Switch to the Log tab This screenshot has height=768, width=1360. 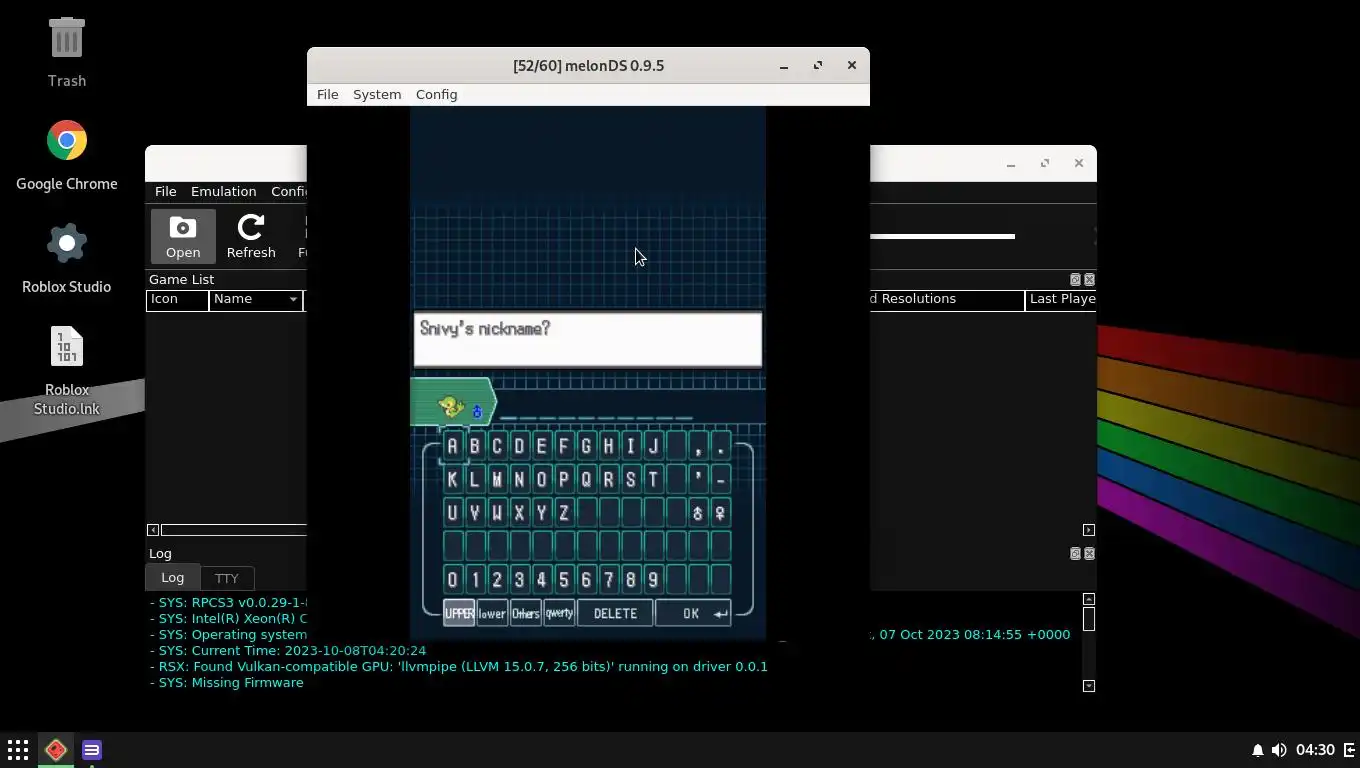point(173,577)
